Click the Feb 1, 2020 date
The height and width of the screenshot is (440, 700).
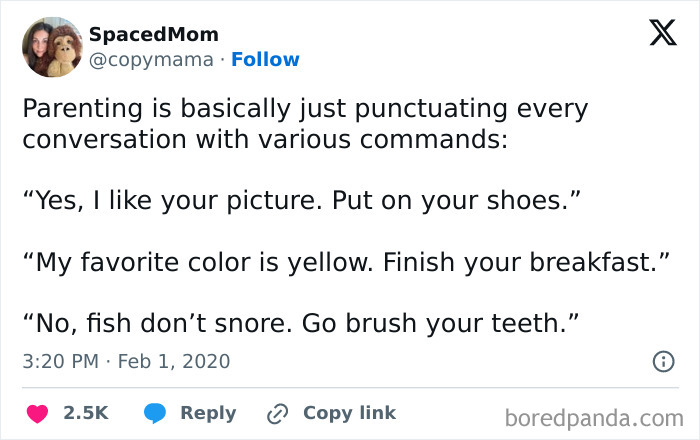point(176,360)
